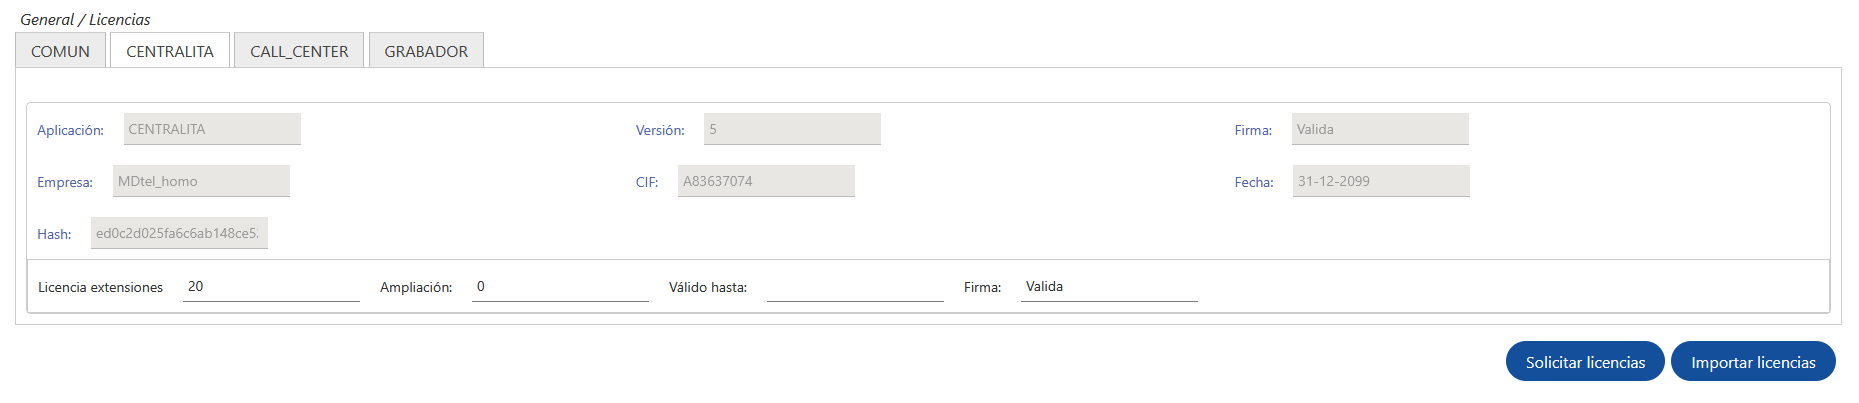The width and height of the screenshot is (1859, 403).
Task: Click the Fecha field showing 31-12-2099
Action: point(1380,181)
